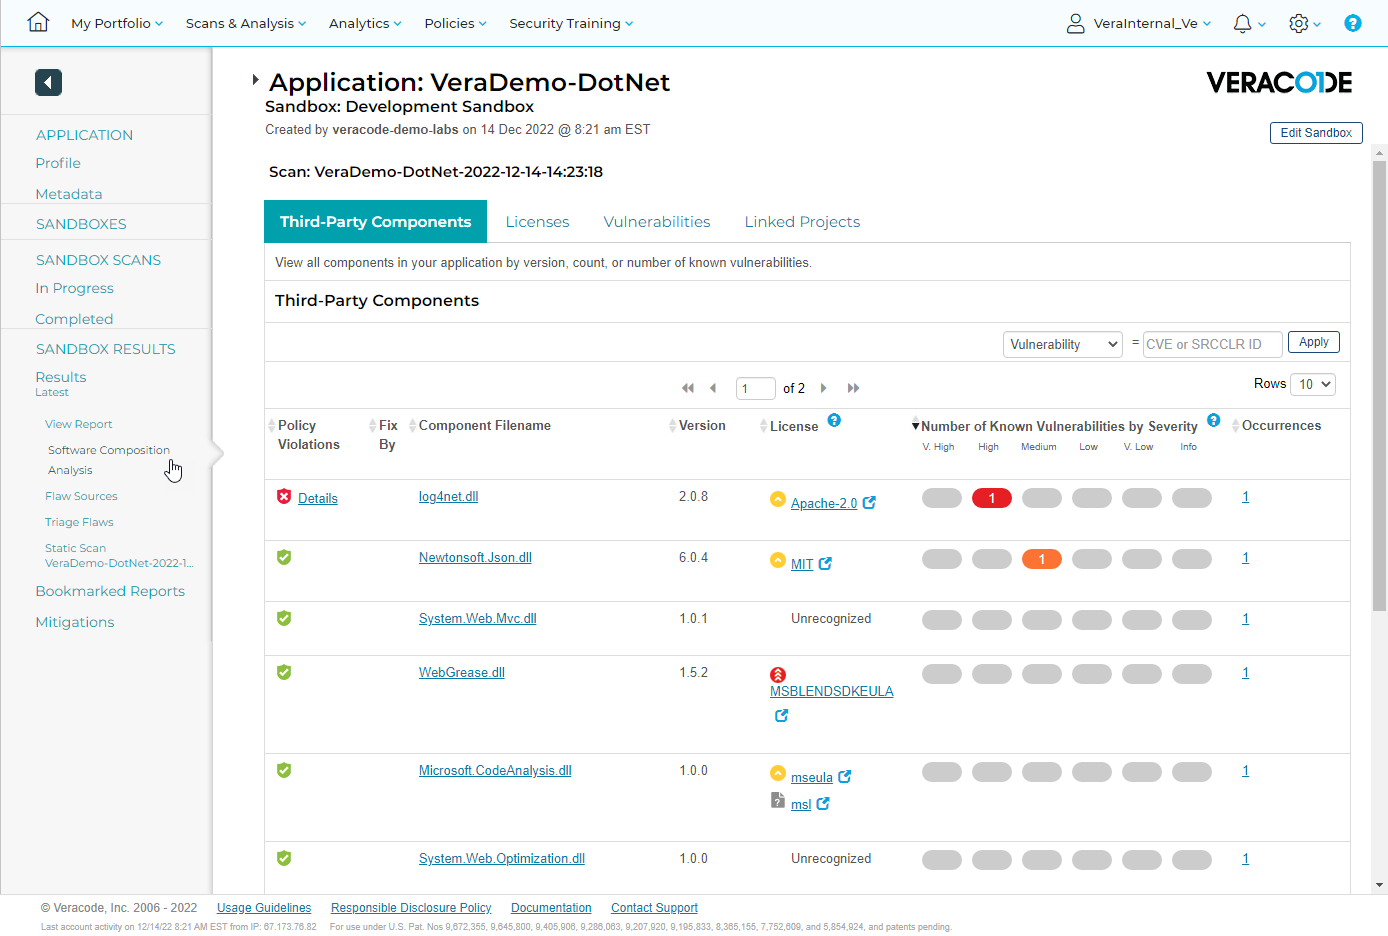Expand the My Portfolio menu

[117, 23]
